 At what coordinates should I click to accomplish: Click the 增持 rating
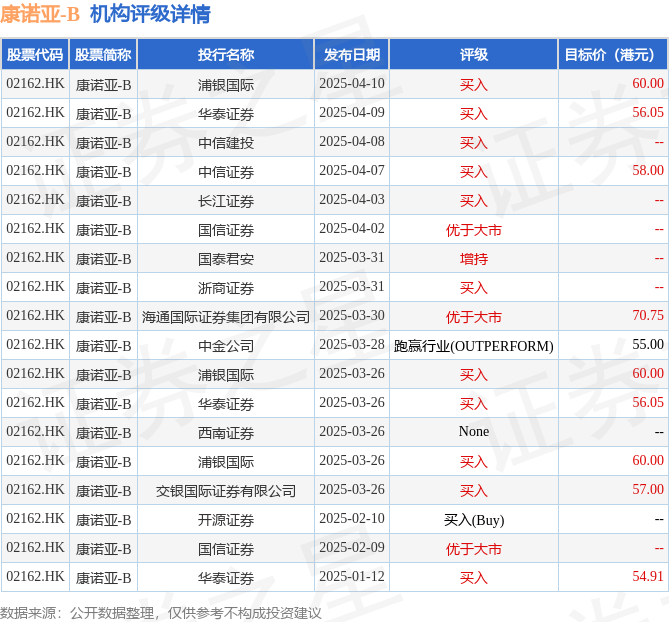474,259
